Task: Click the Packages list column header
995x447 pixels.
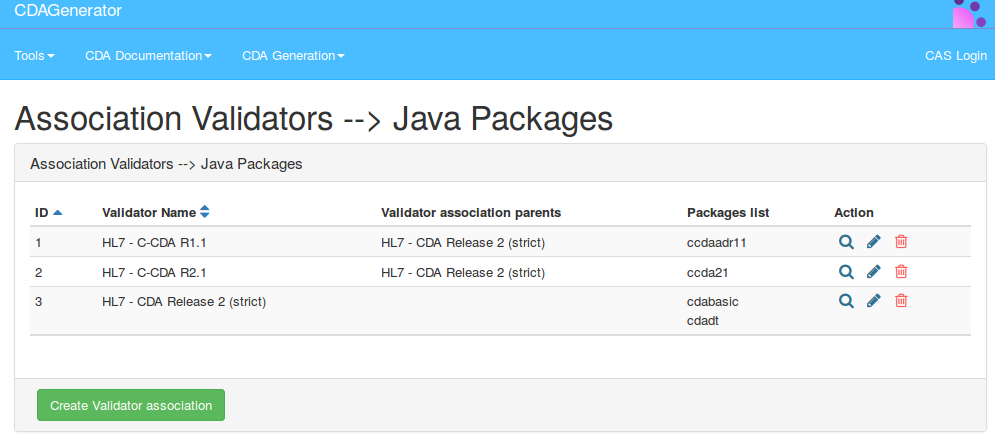Action: (727, 213)
